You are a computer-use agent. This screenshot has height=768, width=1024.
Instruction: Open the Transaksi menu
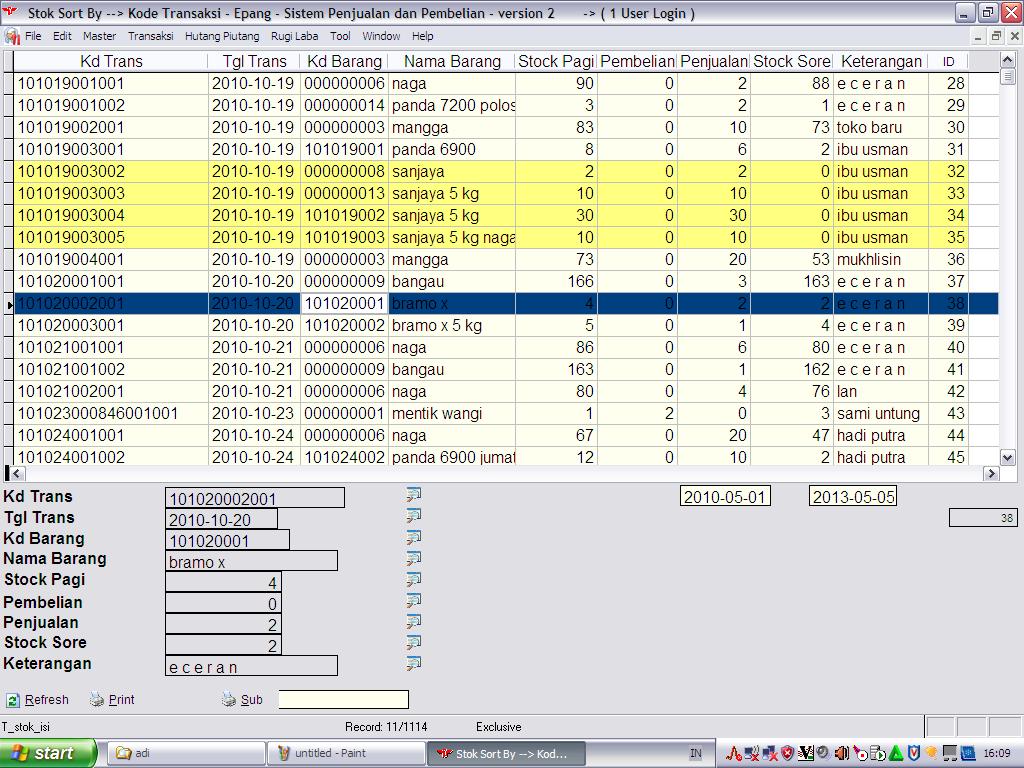click(x=150, y=36)
